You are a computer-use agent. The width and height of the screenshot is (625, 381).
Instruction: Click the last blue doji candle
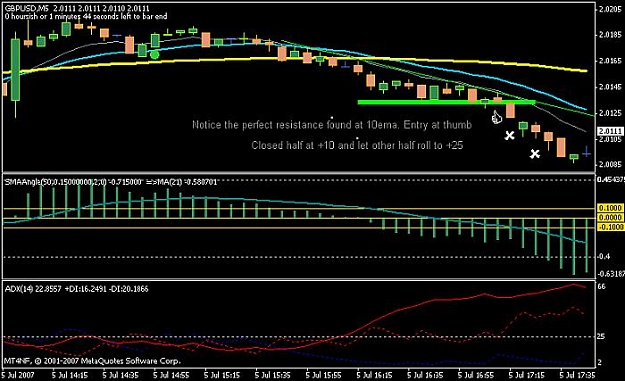(586, 153)
